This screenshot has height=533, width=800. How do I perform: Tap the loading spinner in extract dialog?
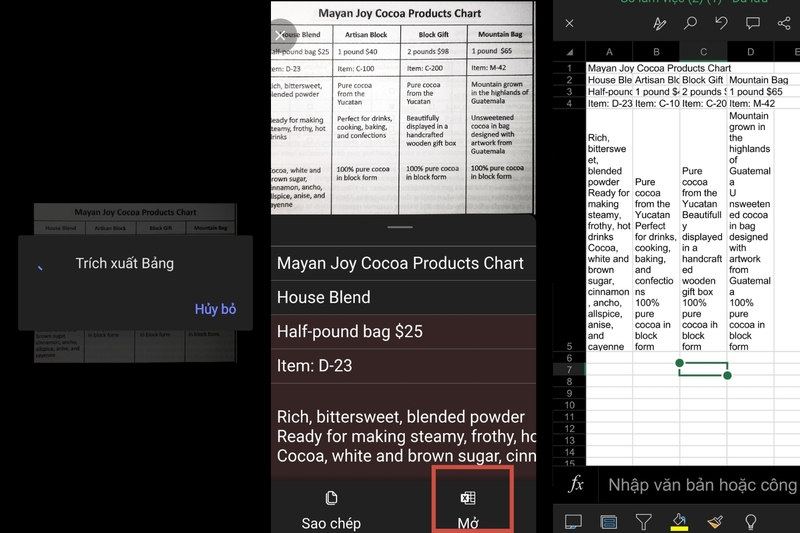tap(40, 267)
